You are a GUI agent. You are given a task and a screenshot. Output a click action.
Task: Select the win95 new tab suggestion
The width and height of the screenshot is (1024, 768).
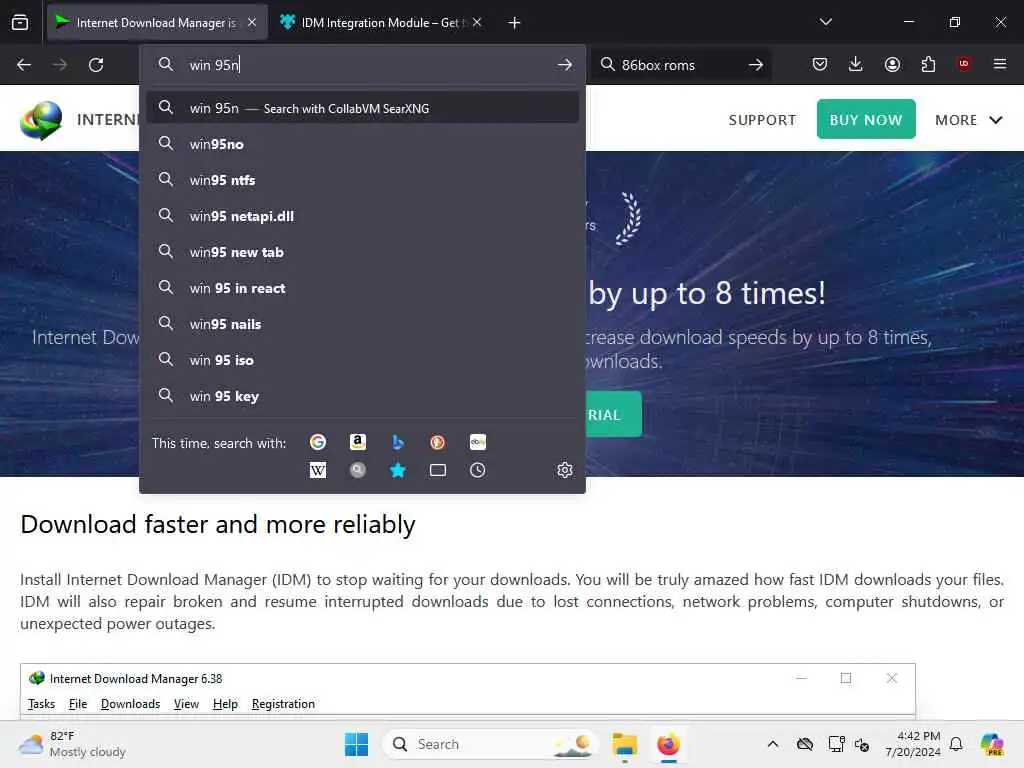tap(362, 252)
